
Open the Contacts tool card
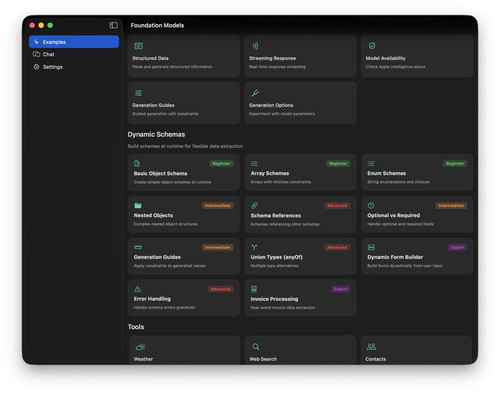(416, 350)
